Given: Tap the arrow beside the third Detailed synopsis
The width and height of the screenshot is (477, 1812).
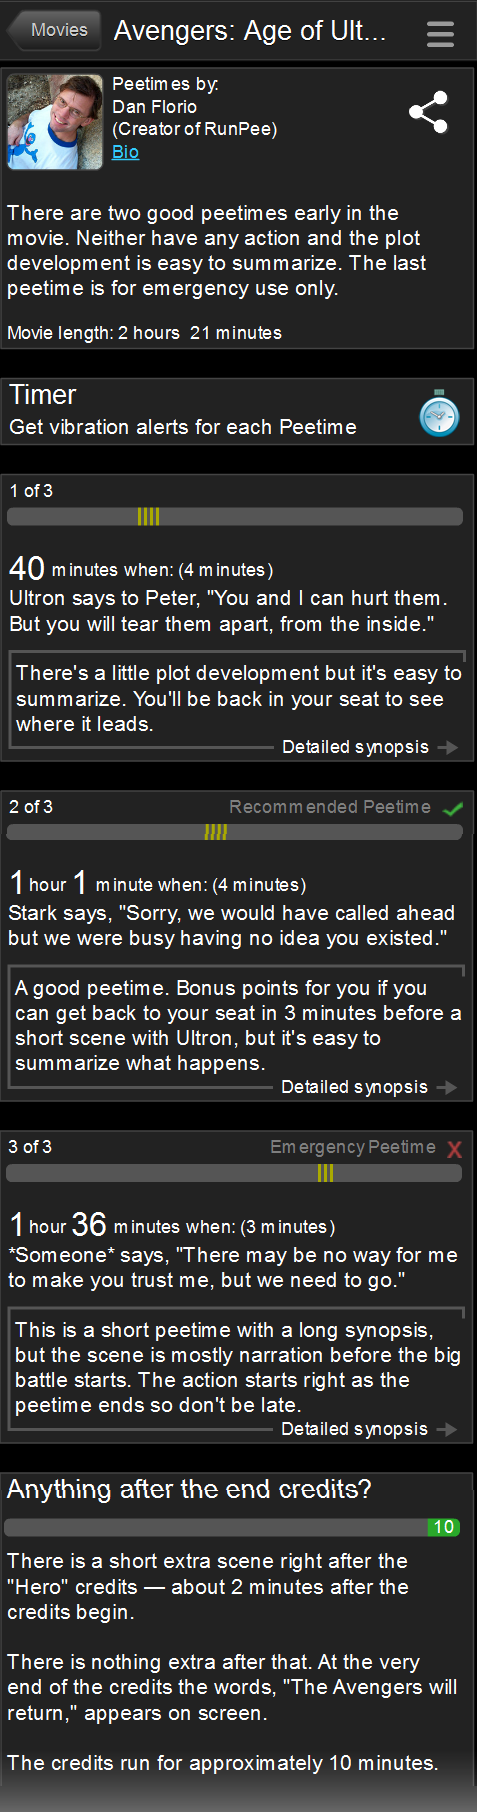Looking at the screenshot, I should pos(447,1429).
